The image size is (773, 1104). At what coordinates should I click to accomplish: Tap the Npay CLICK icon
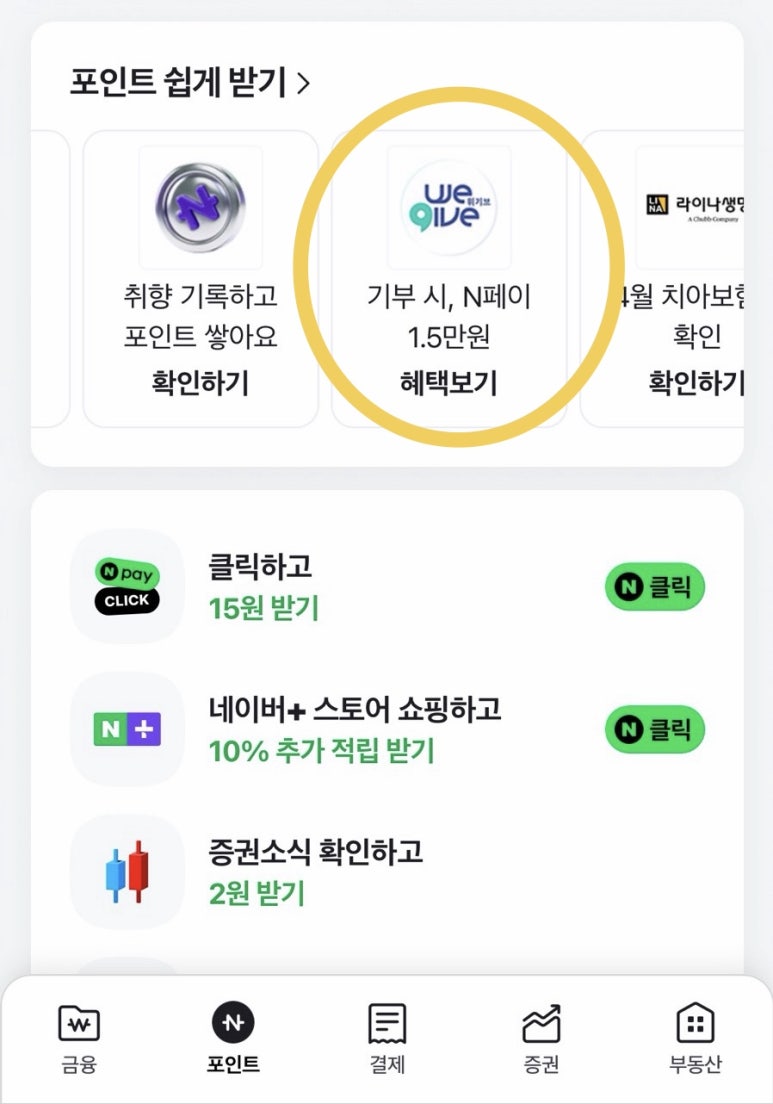pyautogui.click(x=127, y=587)
